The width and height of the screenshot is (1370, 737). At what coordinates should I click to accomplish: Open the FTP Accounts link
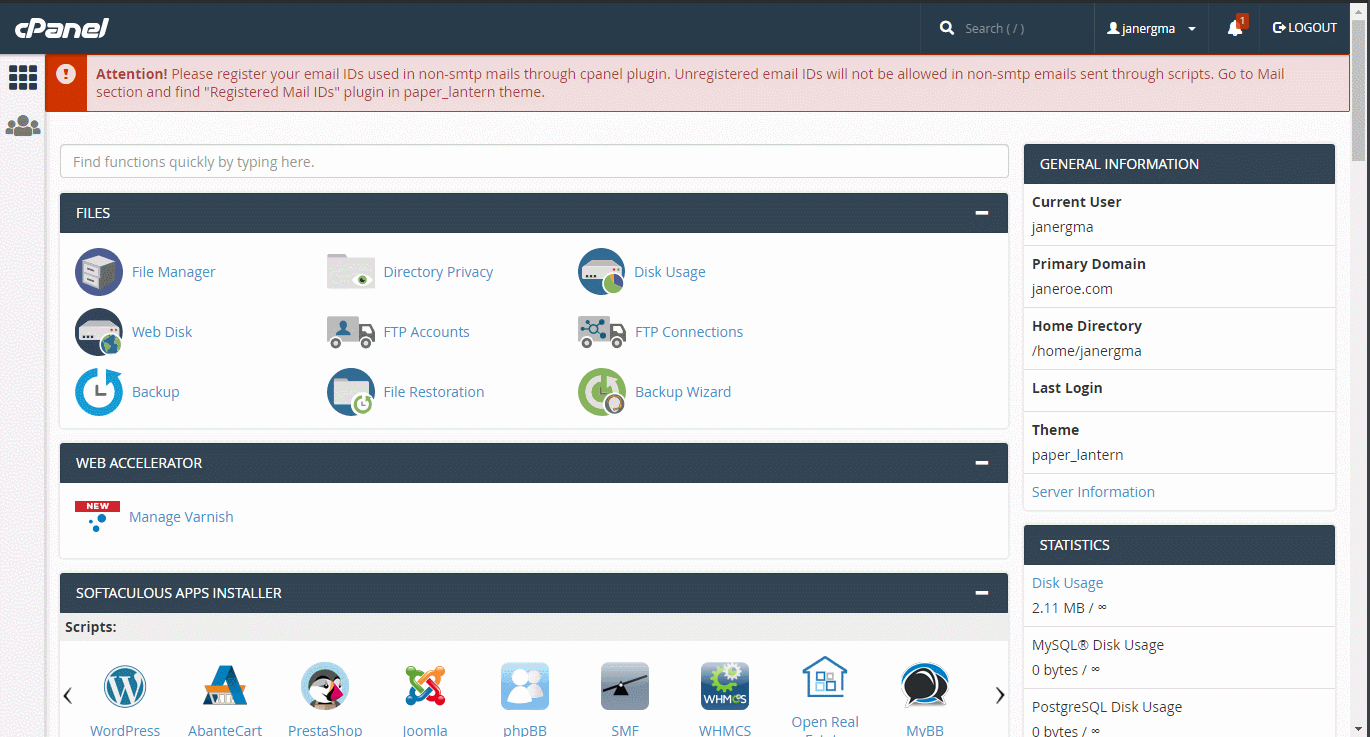coord(426,332)
